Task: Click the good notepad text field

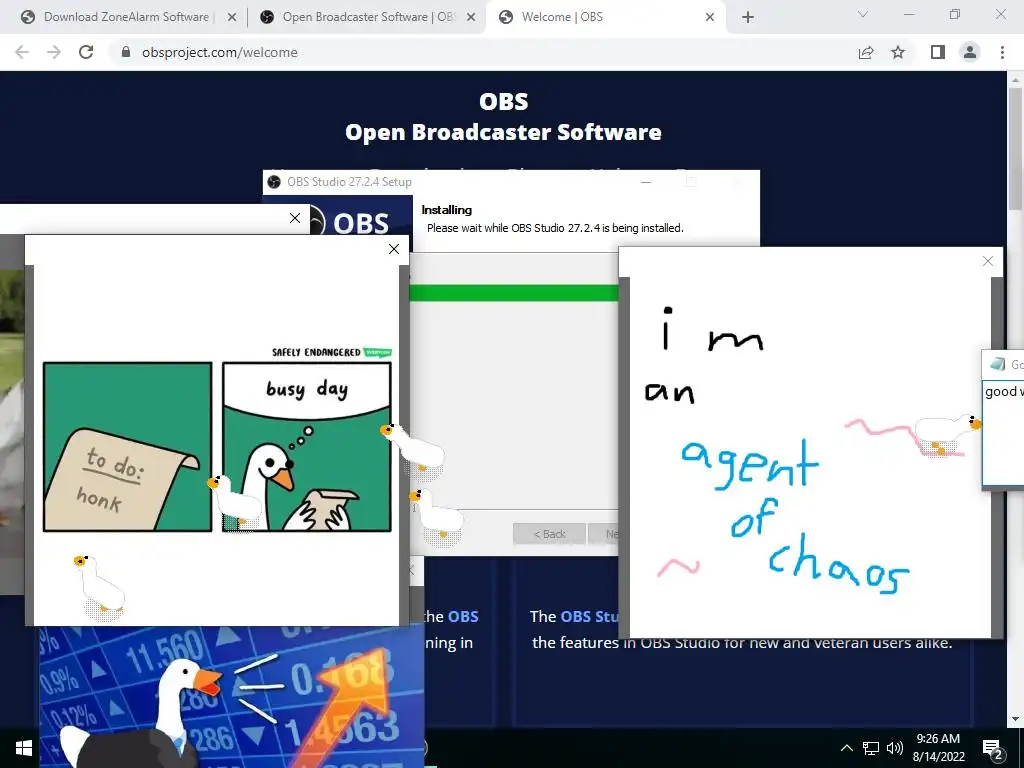Action: 1004,434
